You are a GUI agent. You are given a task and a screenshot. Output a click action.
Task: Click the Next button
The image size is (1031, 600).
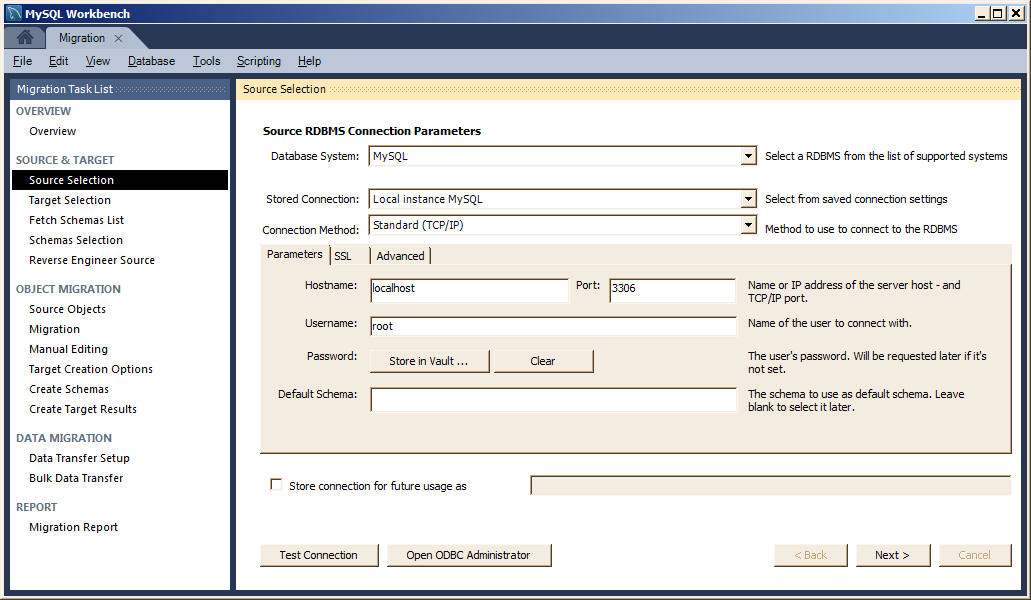point(892,555)
